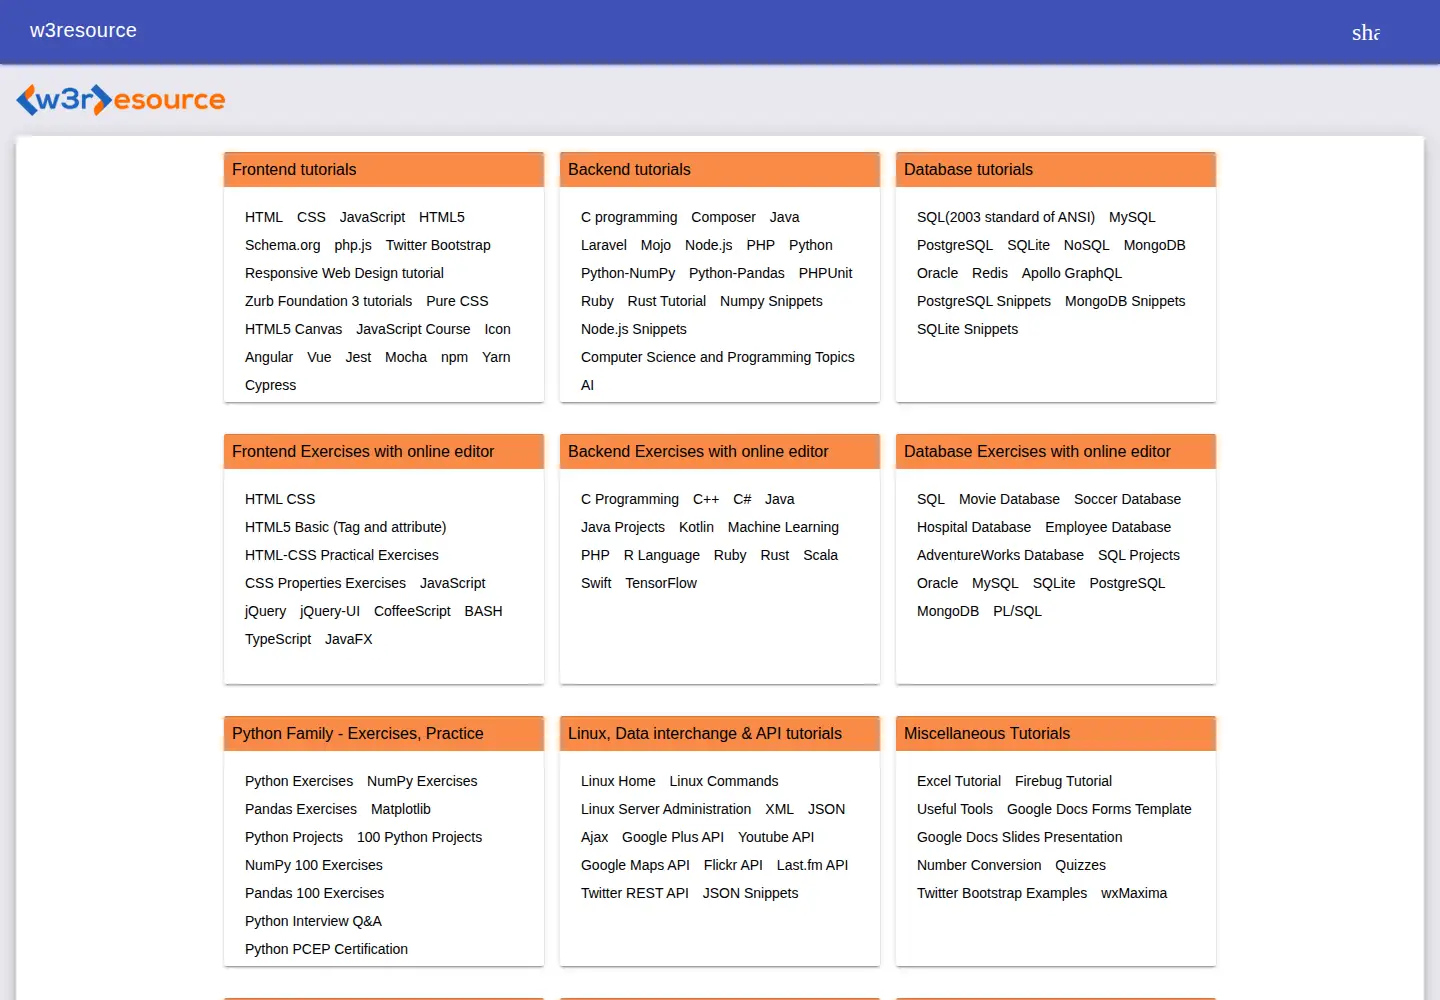The image size is (1440, 1000).
Task: Click the Python-Pandas link
Action: [x=737, y=273]
